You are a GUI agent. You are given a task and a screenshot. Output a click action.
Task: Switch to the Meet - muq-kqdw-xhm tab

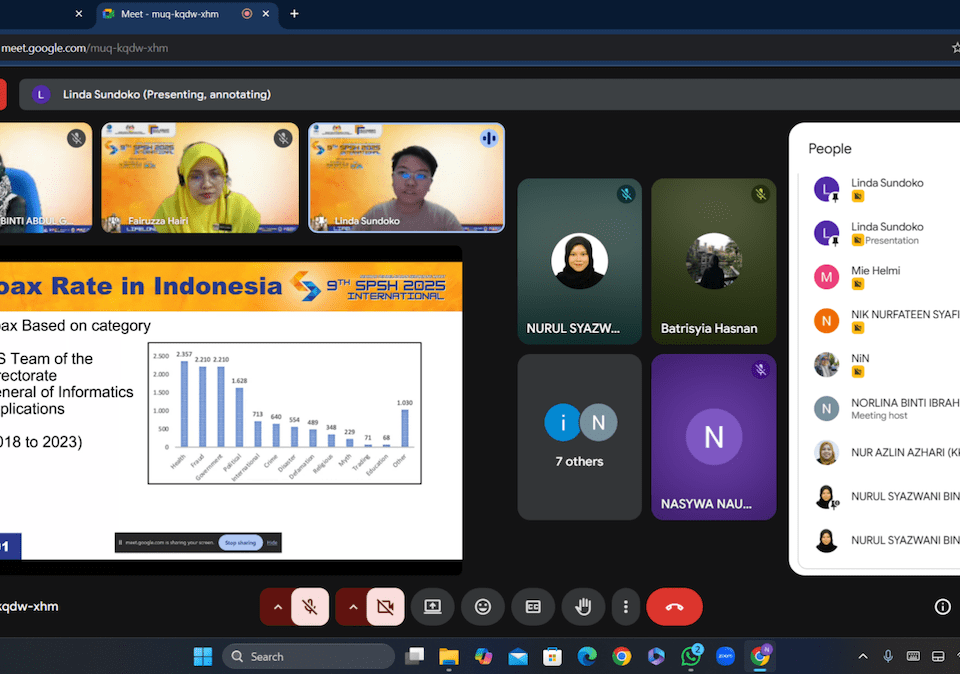tap(170, 14)
